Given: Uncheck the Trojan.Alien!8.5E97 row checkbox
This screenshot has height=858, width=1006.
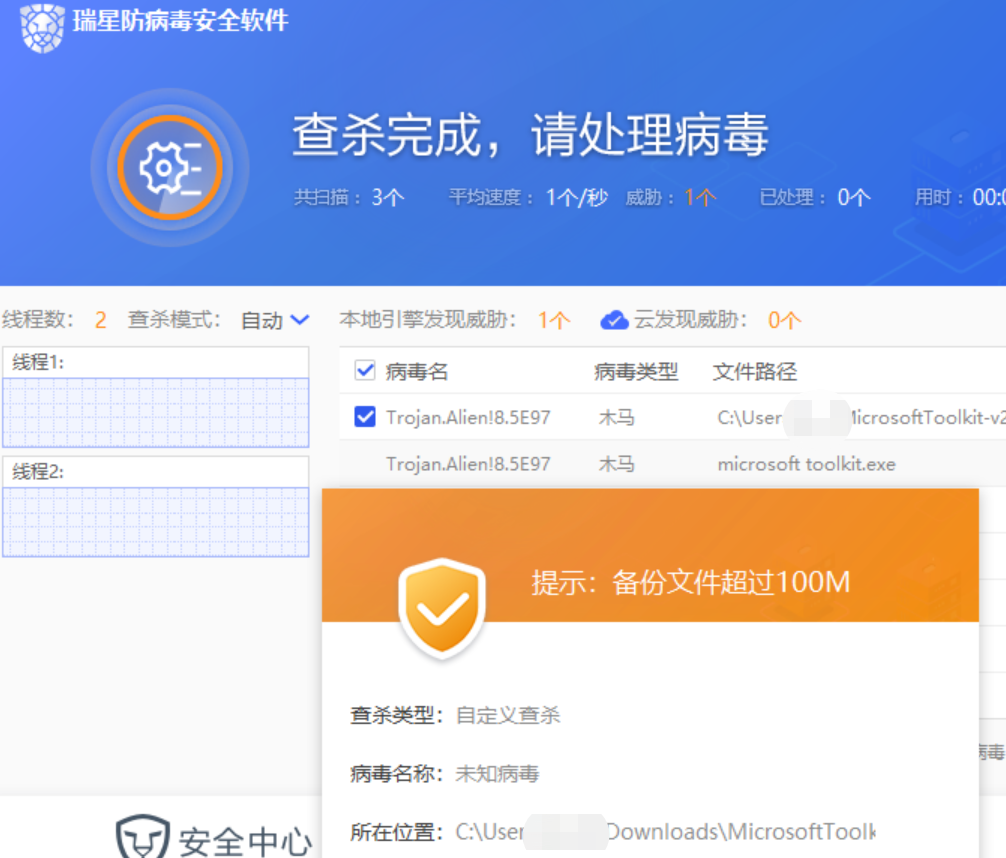Looking at the screenshot, I should pos(364,416).
